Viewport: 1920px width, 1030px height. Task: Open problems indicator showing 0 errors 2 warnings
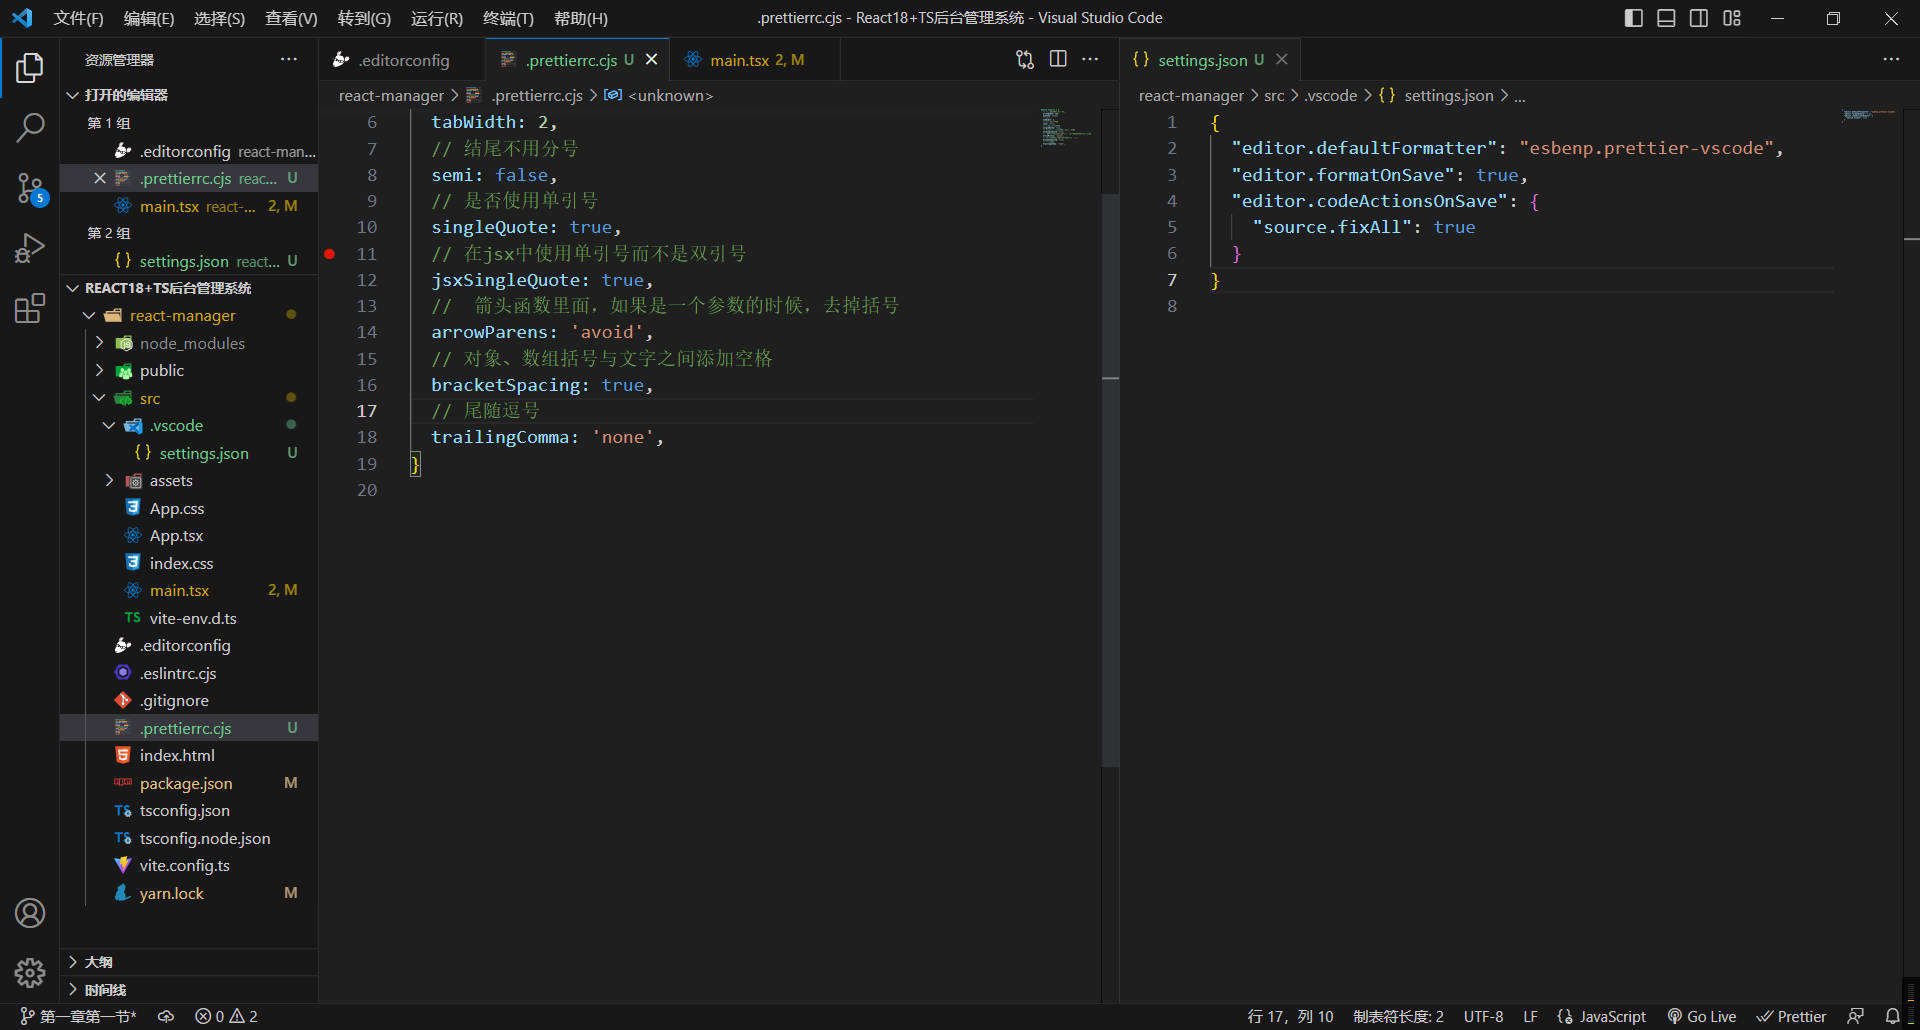(x=226, y=1016)
